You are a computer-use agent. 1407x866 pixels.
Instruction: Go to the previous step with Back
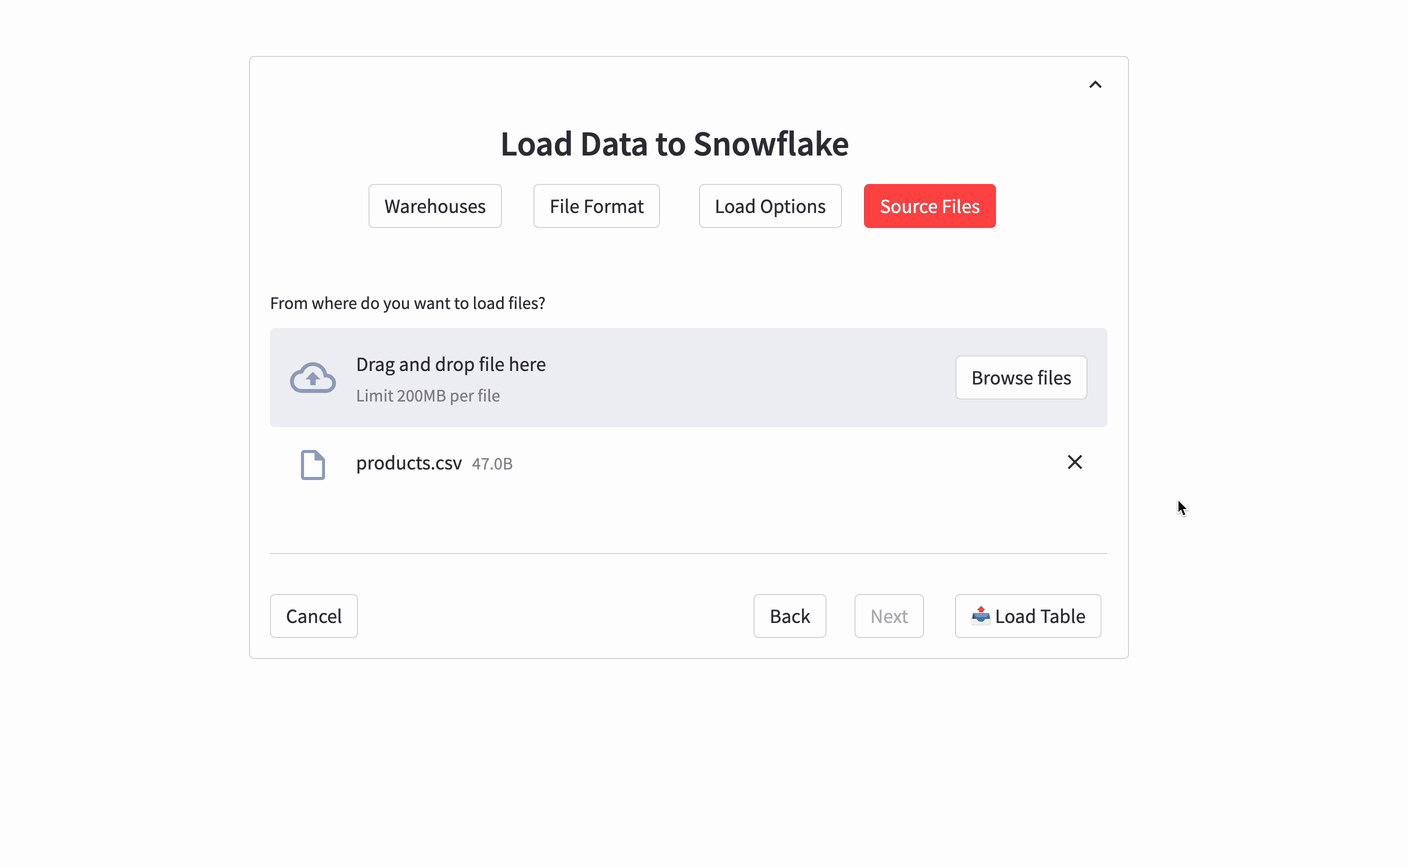point(789,616)
